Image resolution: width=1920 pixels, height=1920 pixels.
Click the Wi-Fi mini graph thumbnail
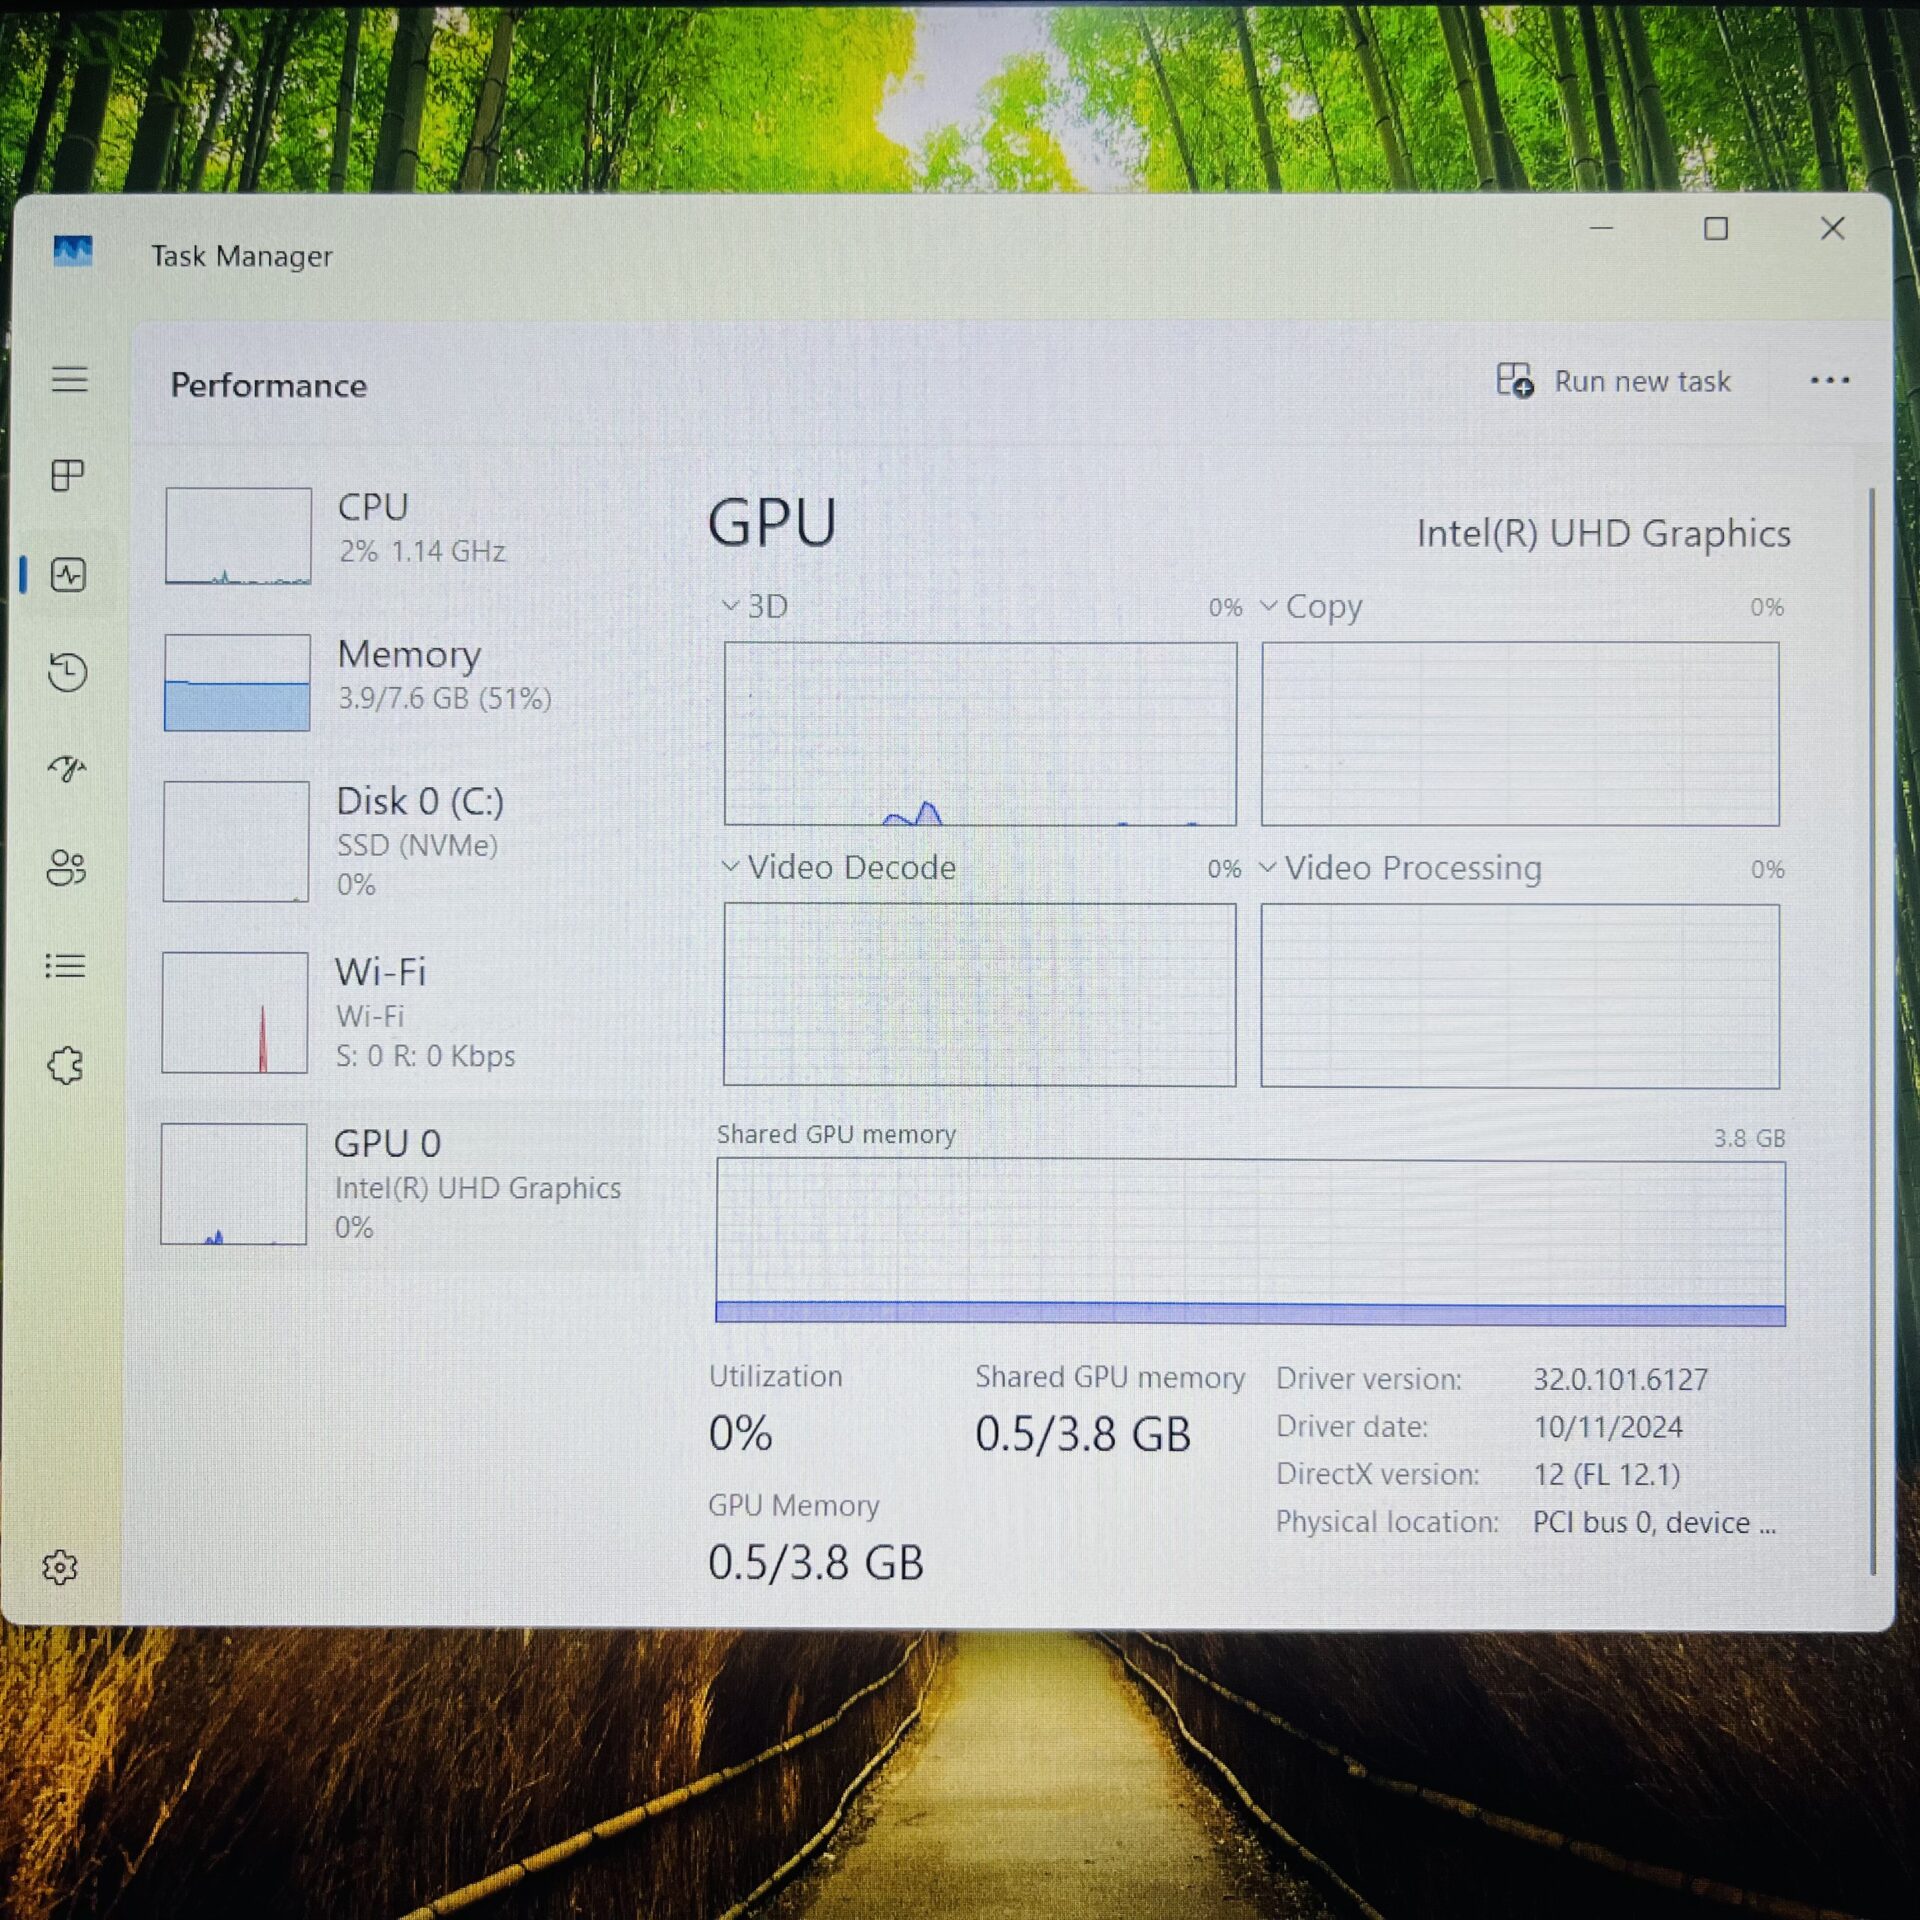pyautogui.click(x=235, y=1012)
